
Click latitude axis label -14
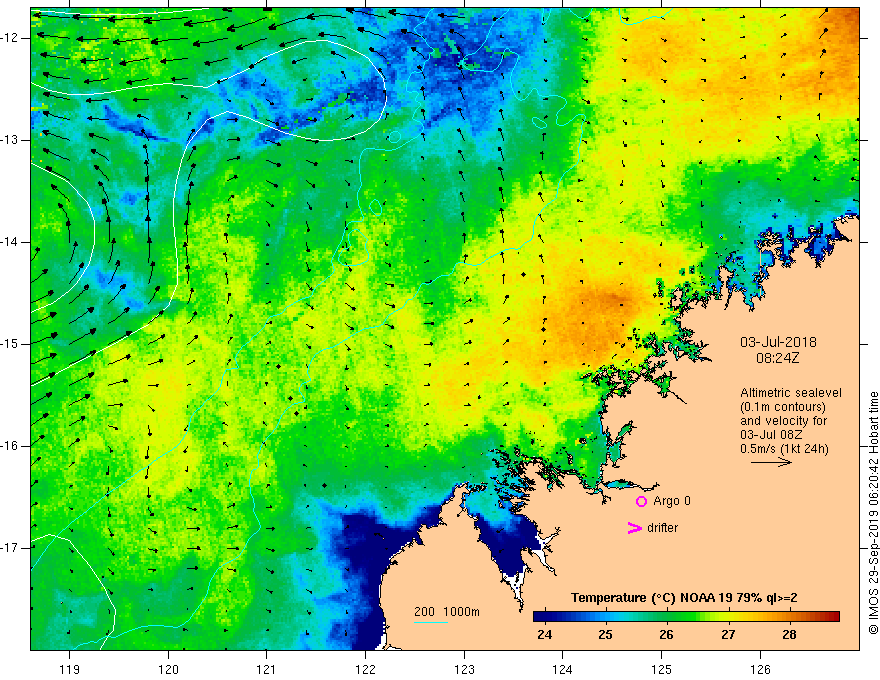tap(10, 242)
